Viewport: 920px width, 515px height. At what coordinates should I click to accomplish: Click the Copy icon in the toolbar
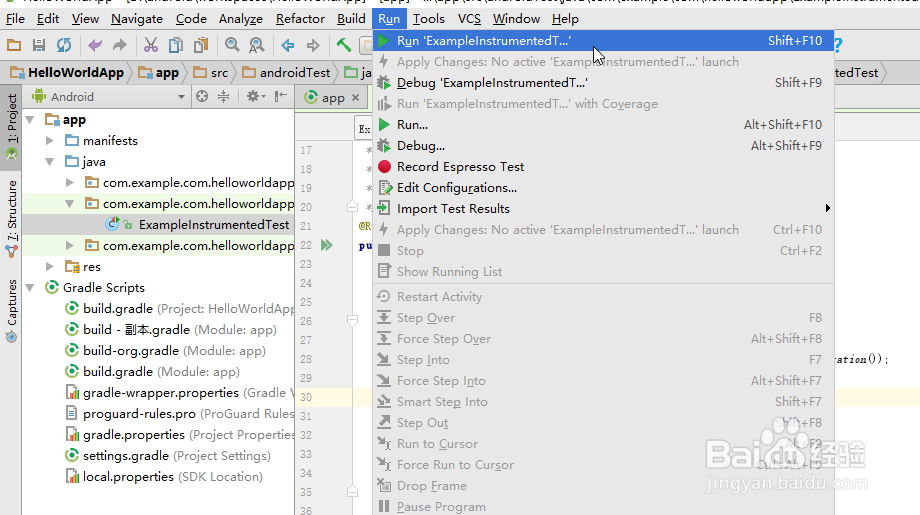pyautogui.click(x=175, y=45)
